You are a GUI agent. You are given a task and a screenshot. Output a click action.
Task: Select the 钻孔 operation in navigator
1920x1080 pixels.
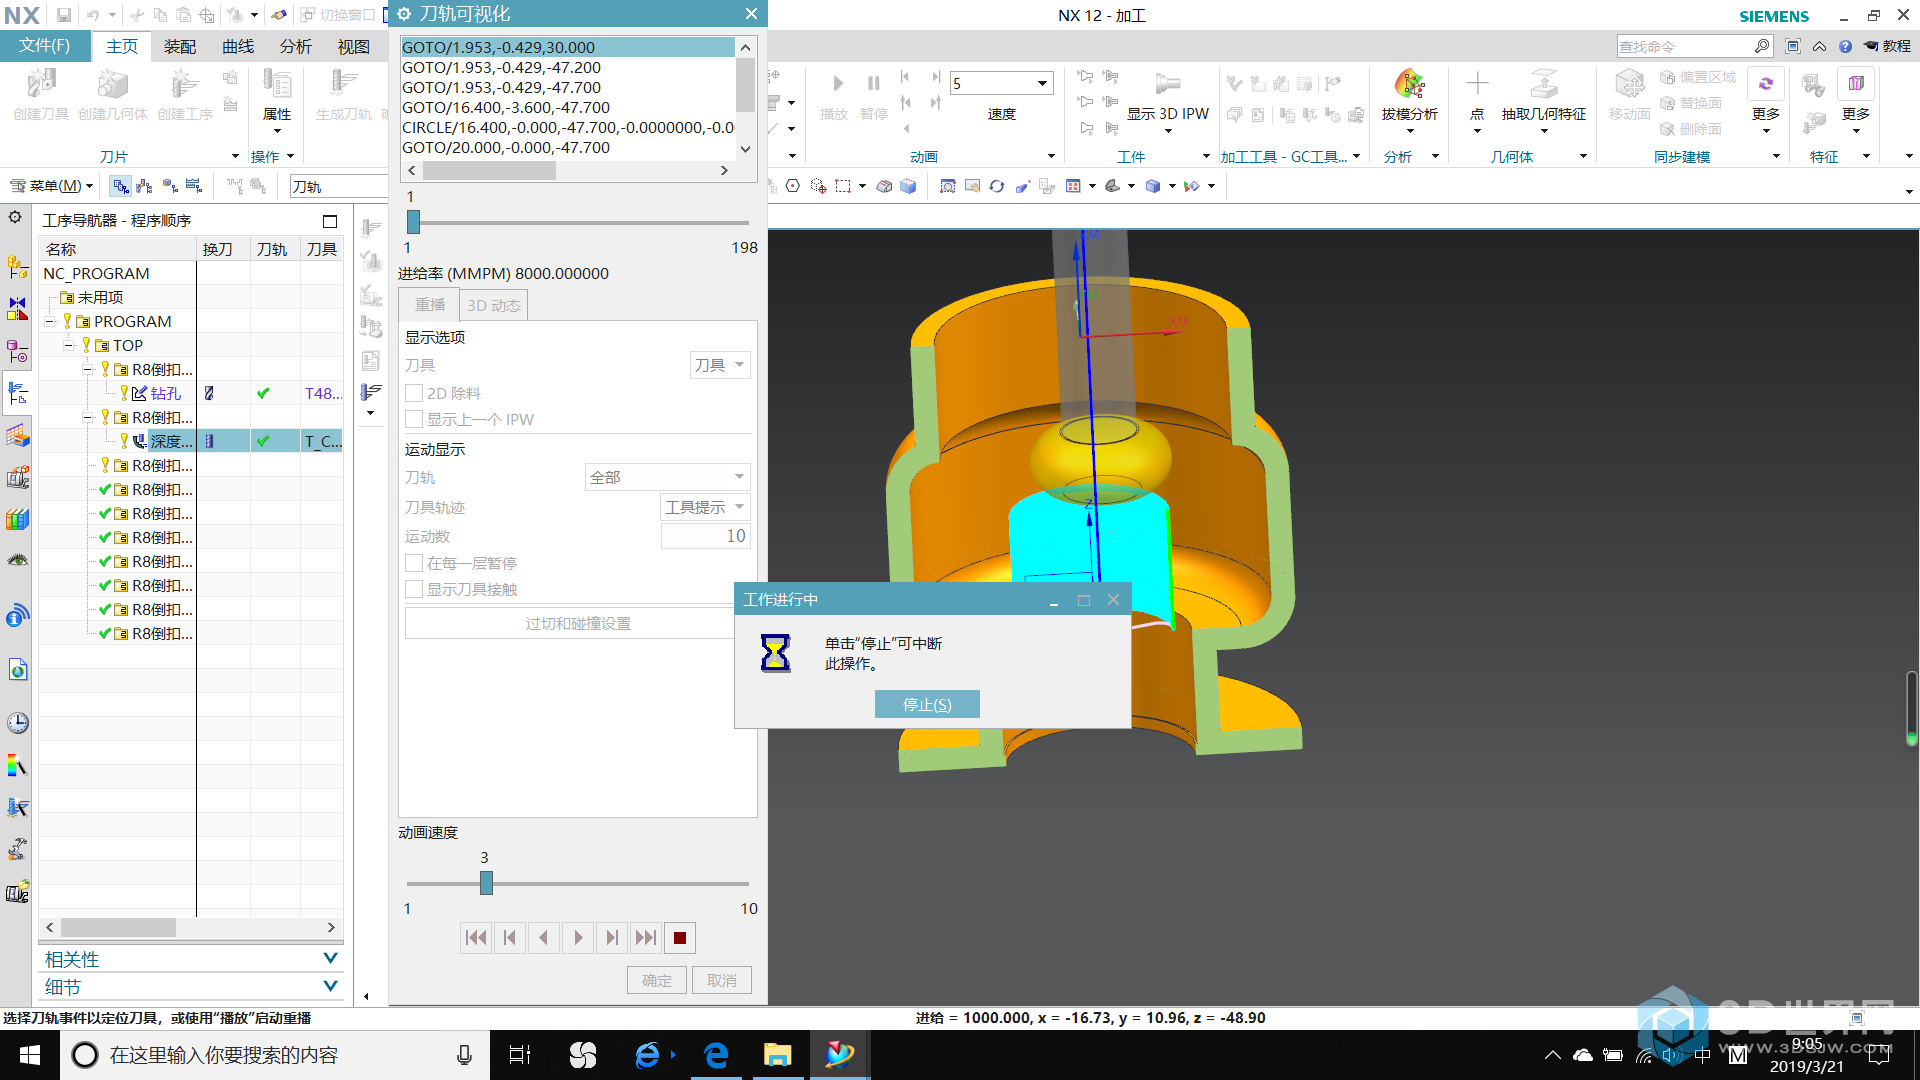(166, 393)
